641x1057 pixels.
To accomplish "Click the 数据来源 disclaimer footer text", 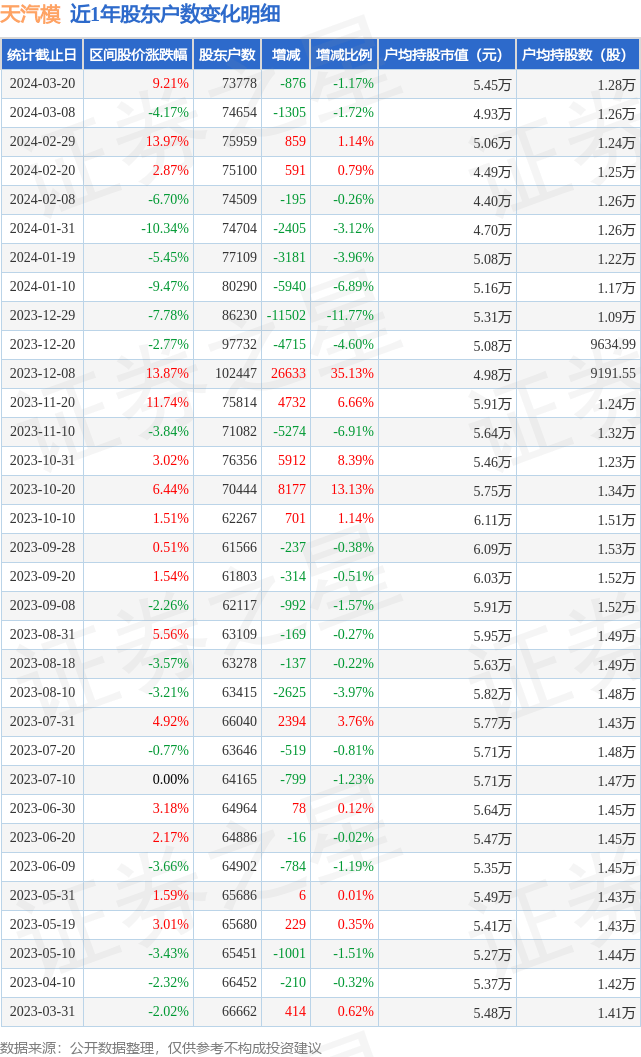I will (161, 1047).
